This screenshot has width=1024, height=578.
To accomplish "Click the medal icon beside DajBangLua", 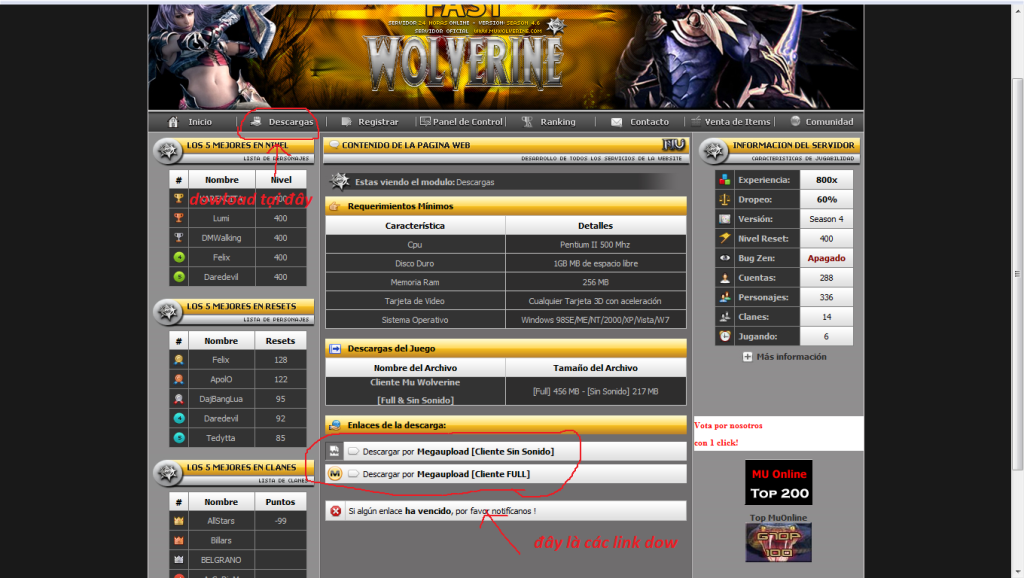I will [178, 399].
